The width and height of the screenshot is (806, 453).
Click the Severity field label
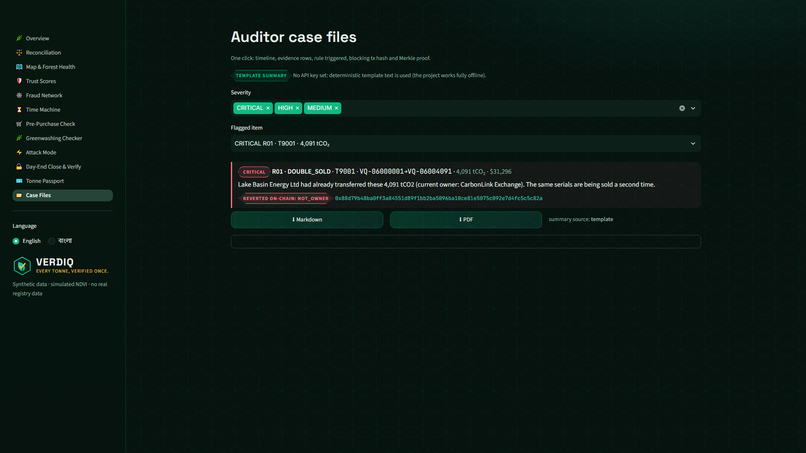(x=241, y=93)
